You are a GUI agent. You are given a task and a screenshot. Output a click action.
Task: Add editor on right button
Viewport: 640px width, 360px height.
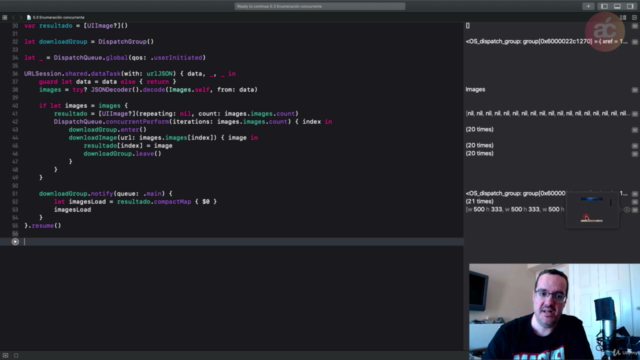pyautogui.click(x=634, y=17)
